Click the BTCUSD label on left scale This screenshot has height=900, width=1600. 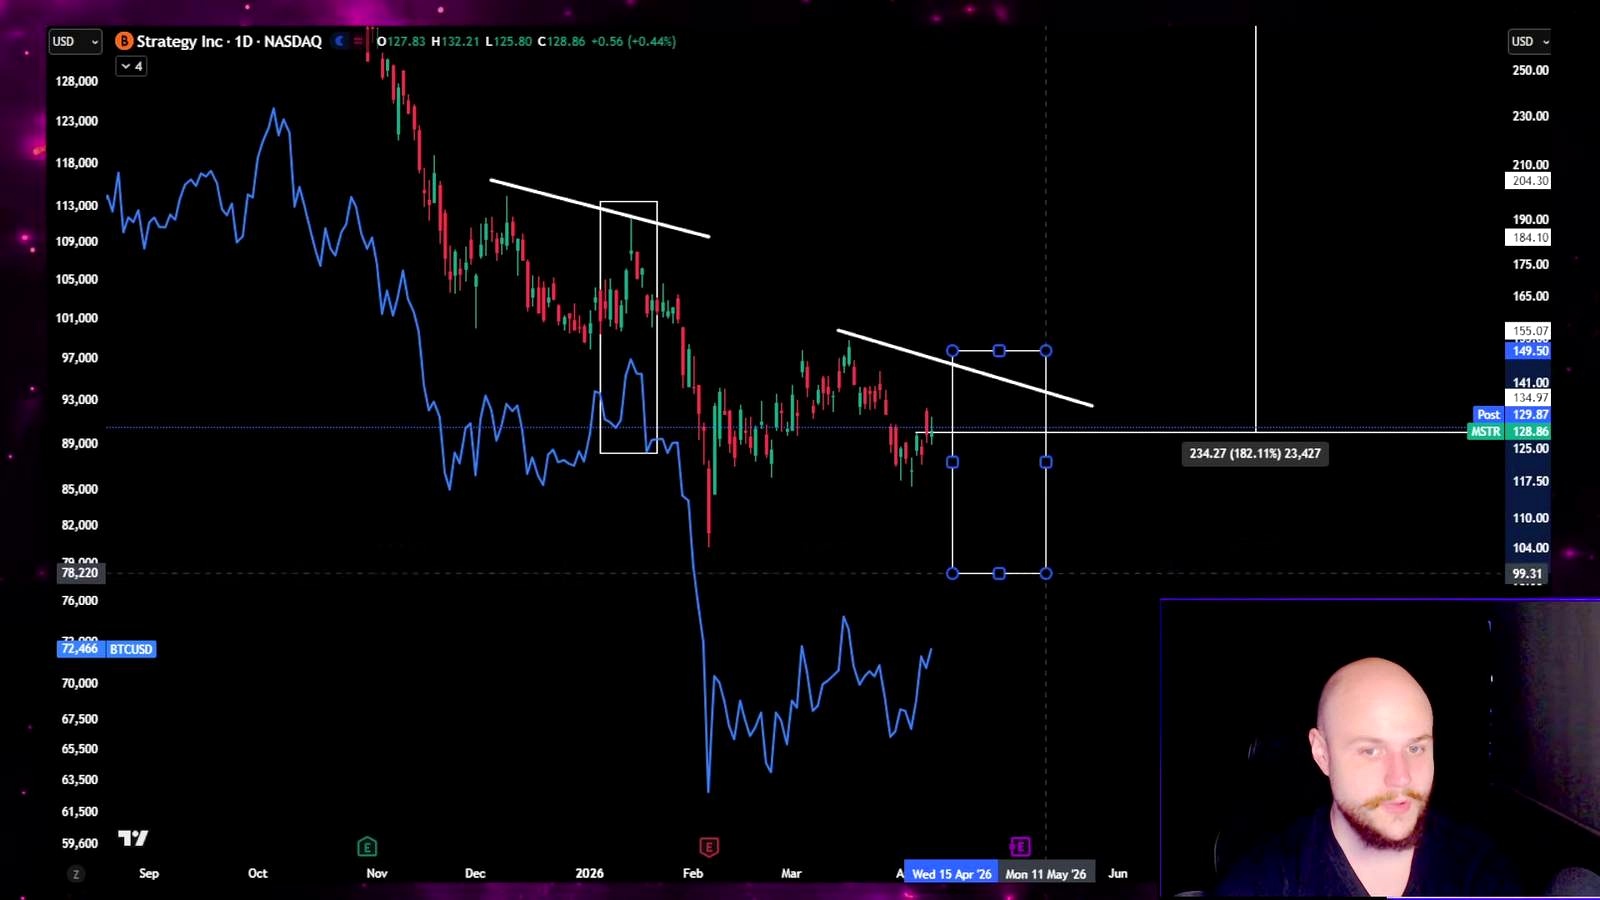pyautogui.click(x=131, y=649)
